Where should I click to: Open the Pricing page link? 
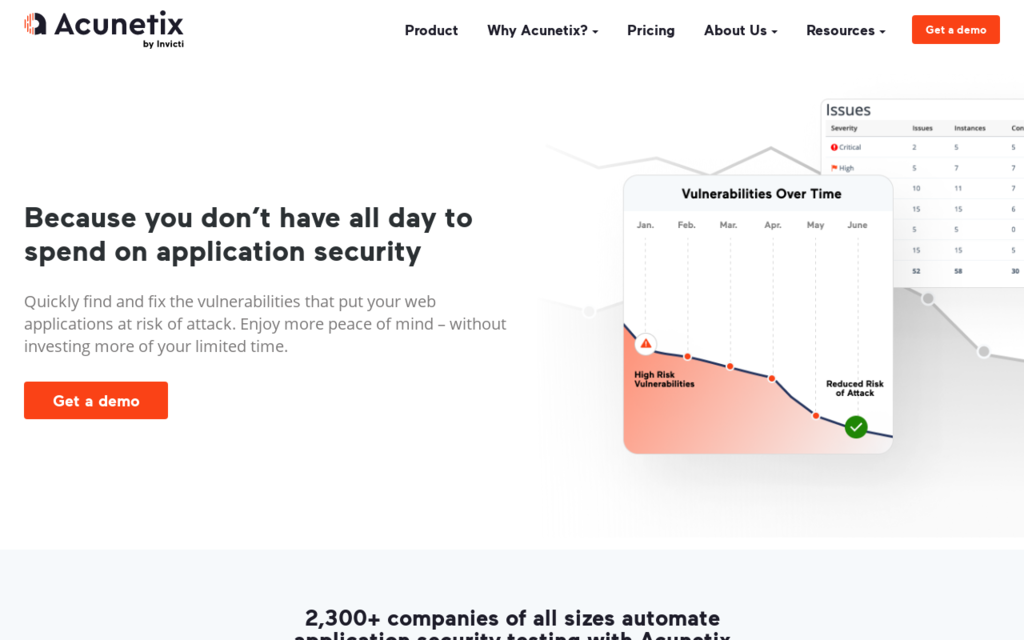point(650,31)
